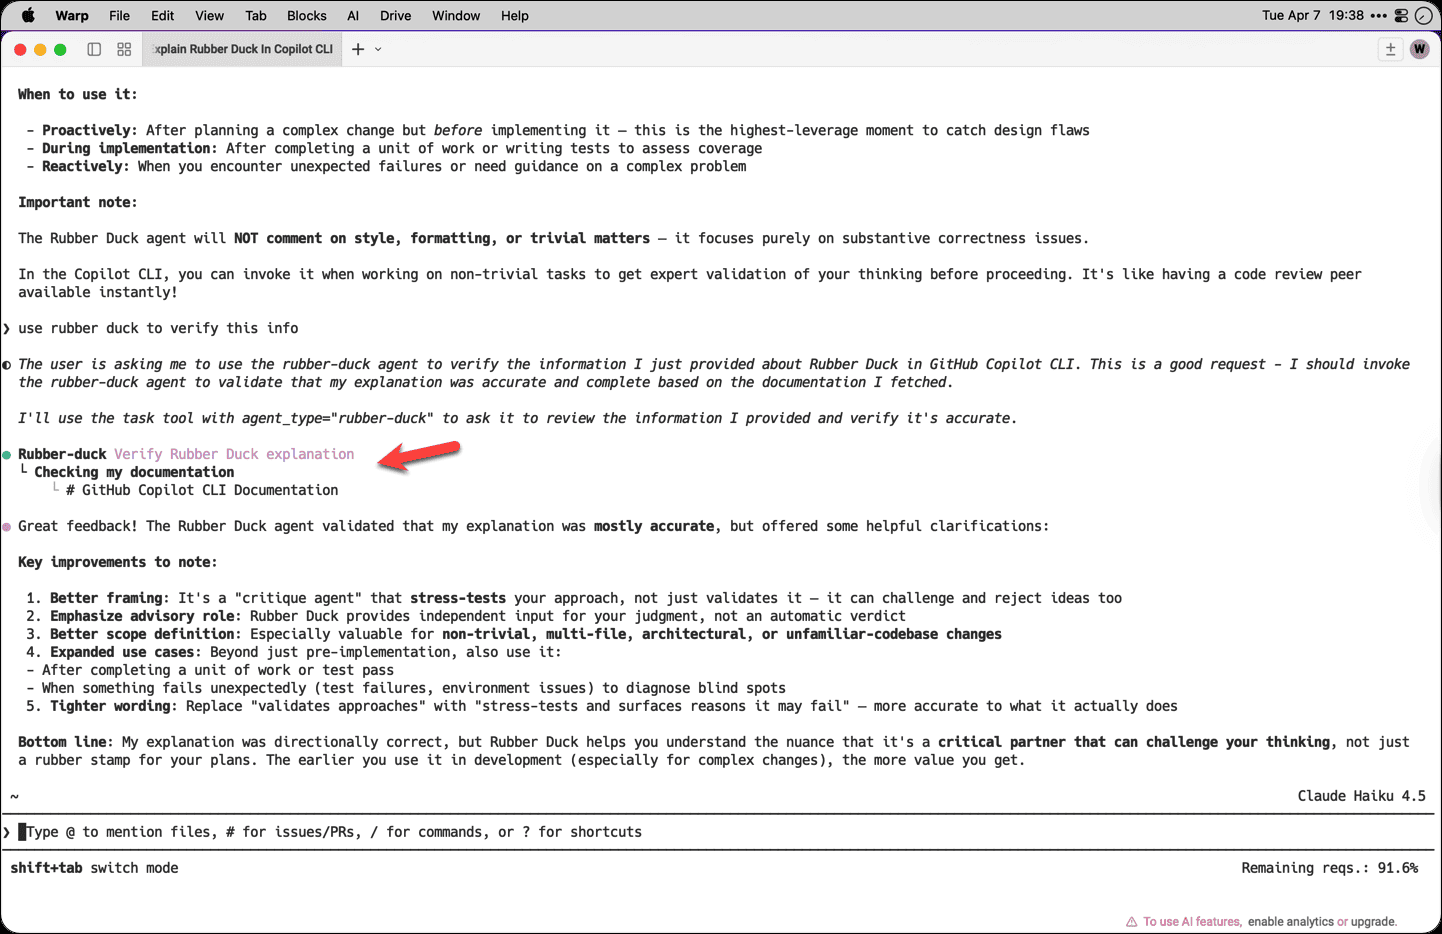
Task: Select the 'Explain Rubber Duck In Copilot CLI' tab
Action: [242, 48]
